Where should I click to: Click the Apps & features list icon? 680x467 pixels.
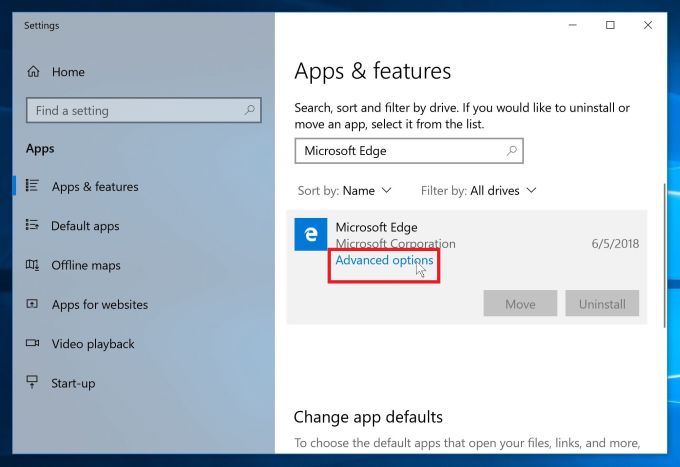(33, 186)
